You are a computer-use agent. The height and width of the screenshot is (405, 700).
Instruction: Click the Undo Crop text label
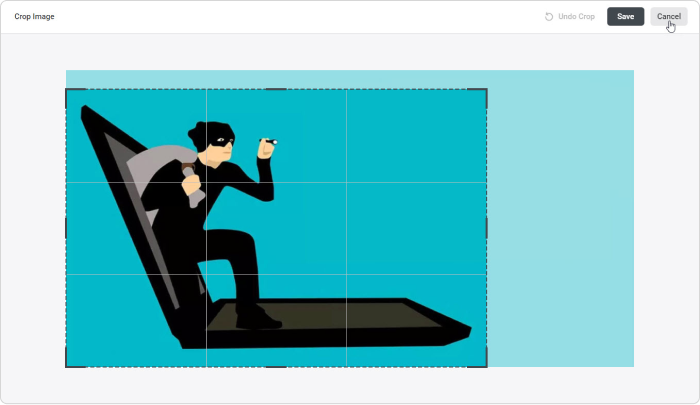tap(576, 17)
